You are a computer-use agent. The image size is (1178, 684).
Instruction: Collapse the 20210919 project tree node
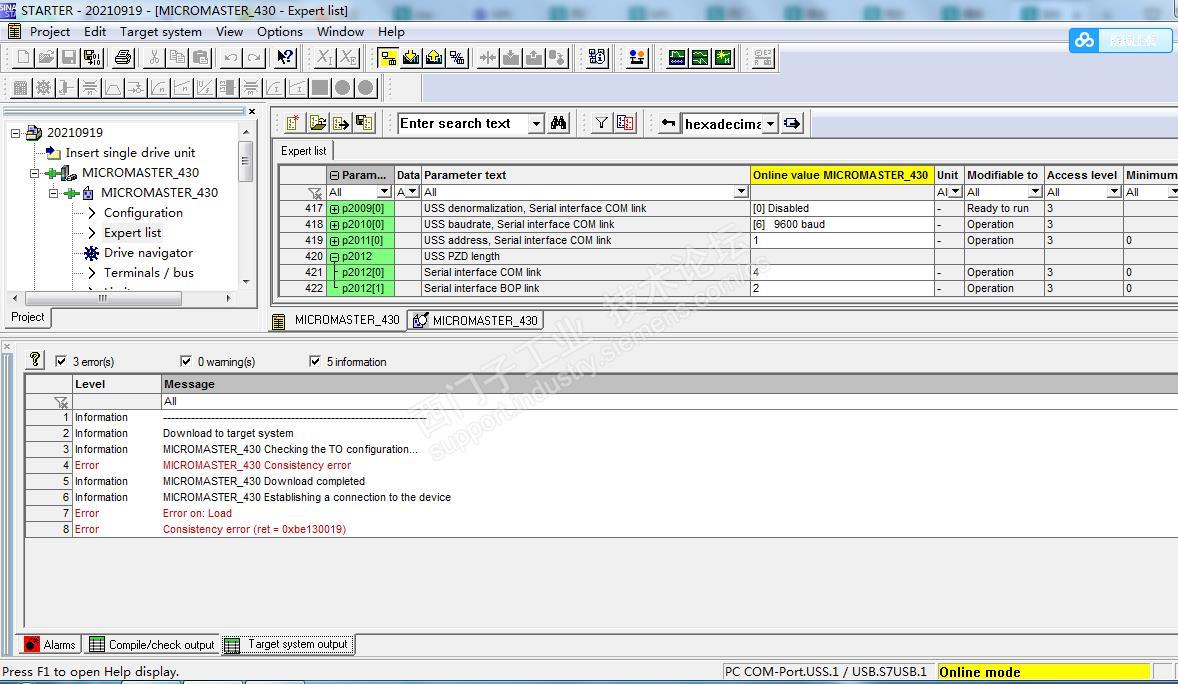tap(15, 133)
